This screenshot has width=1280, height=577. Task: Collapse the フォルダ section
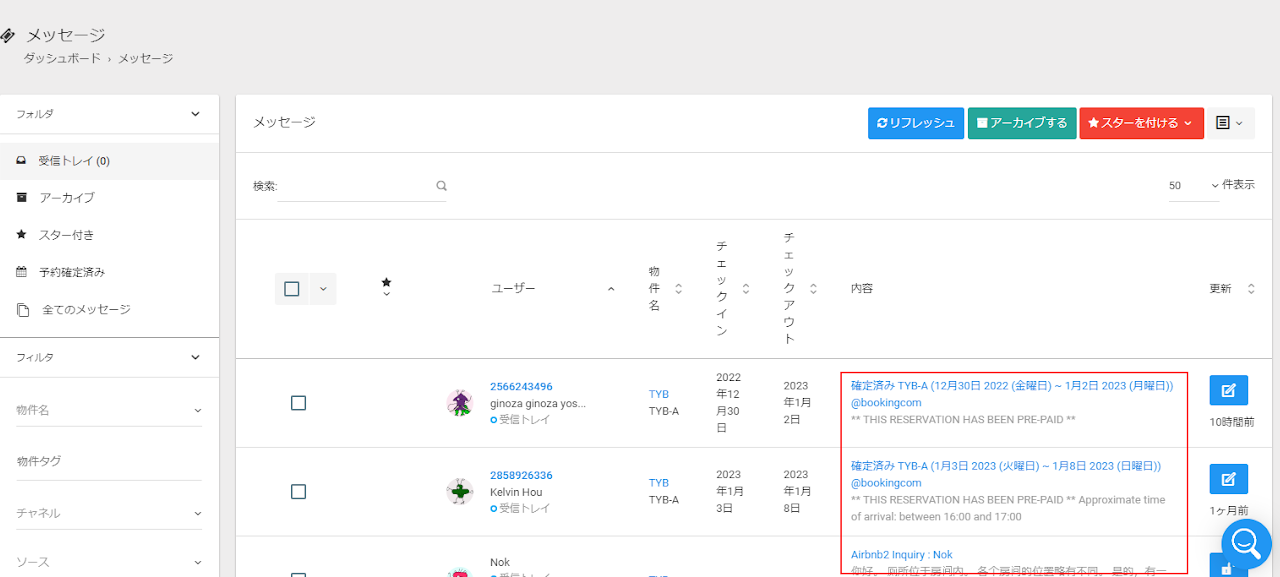[x=195, y=114]
